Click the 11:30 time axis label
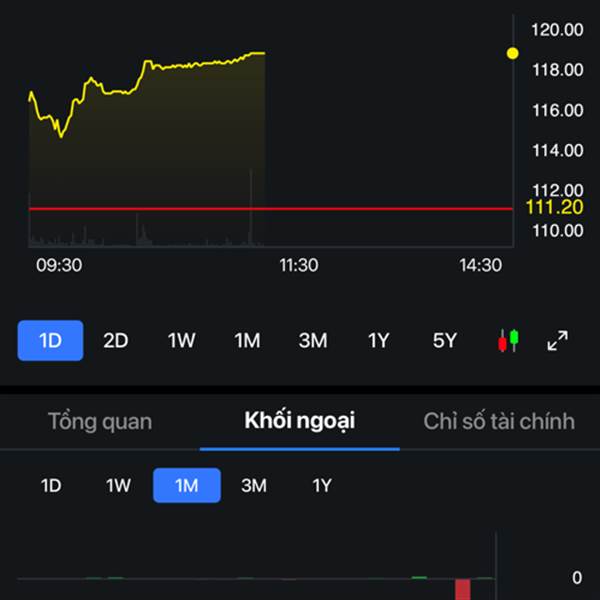Viewport: 600px width, 600px height. (298, 265)
